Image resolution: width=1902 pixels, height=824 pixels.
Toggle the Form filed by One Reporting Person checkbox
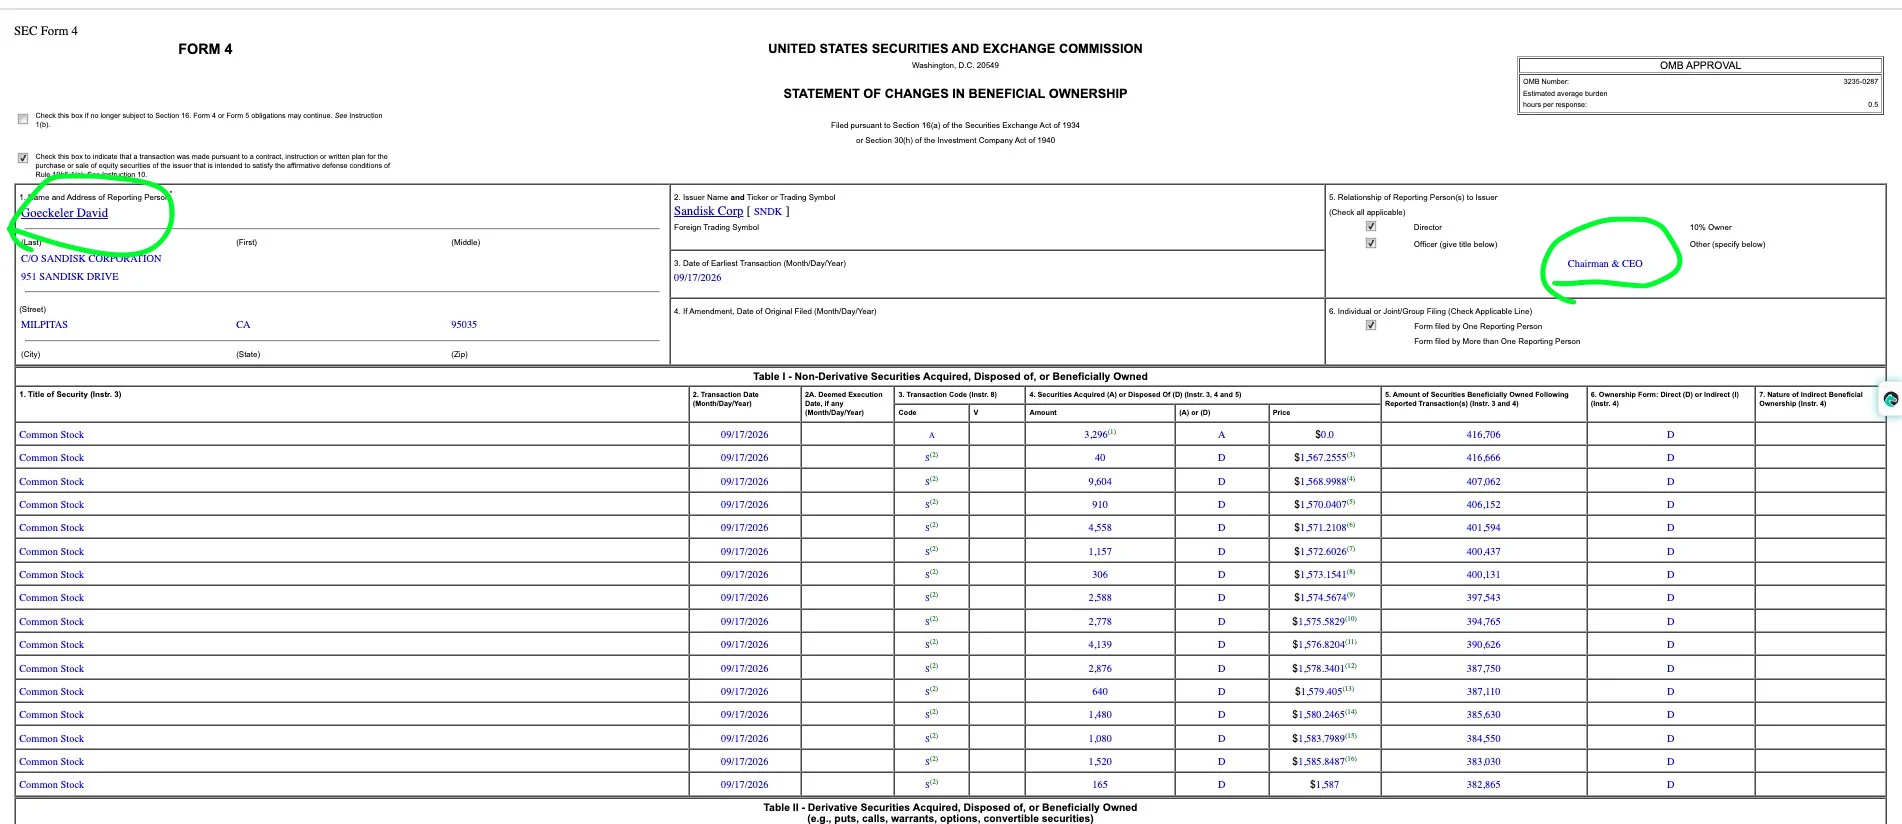1371,325
